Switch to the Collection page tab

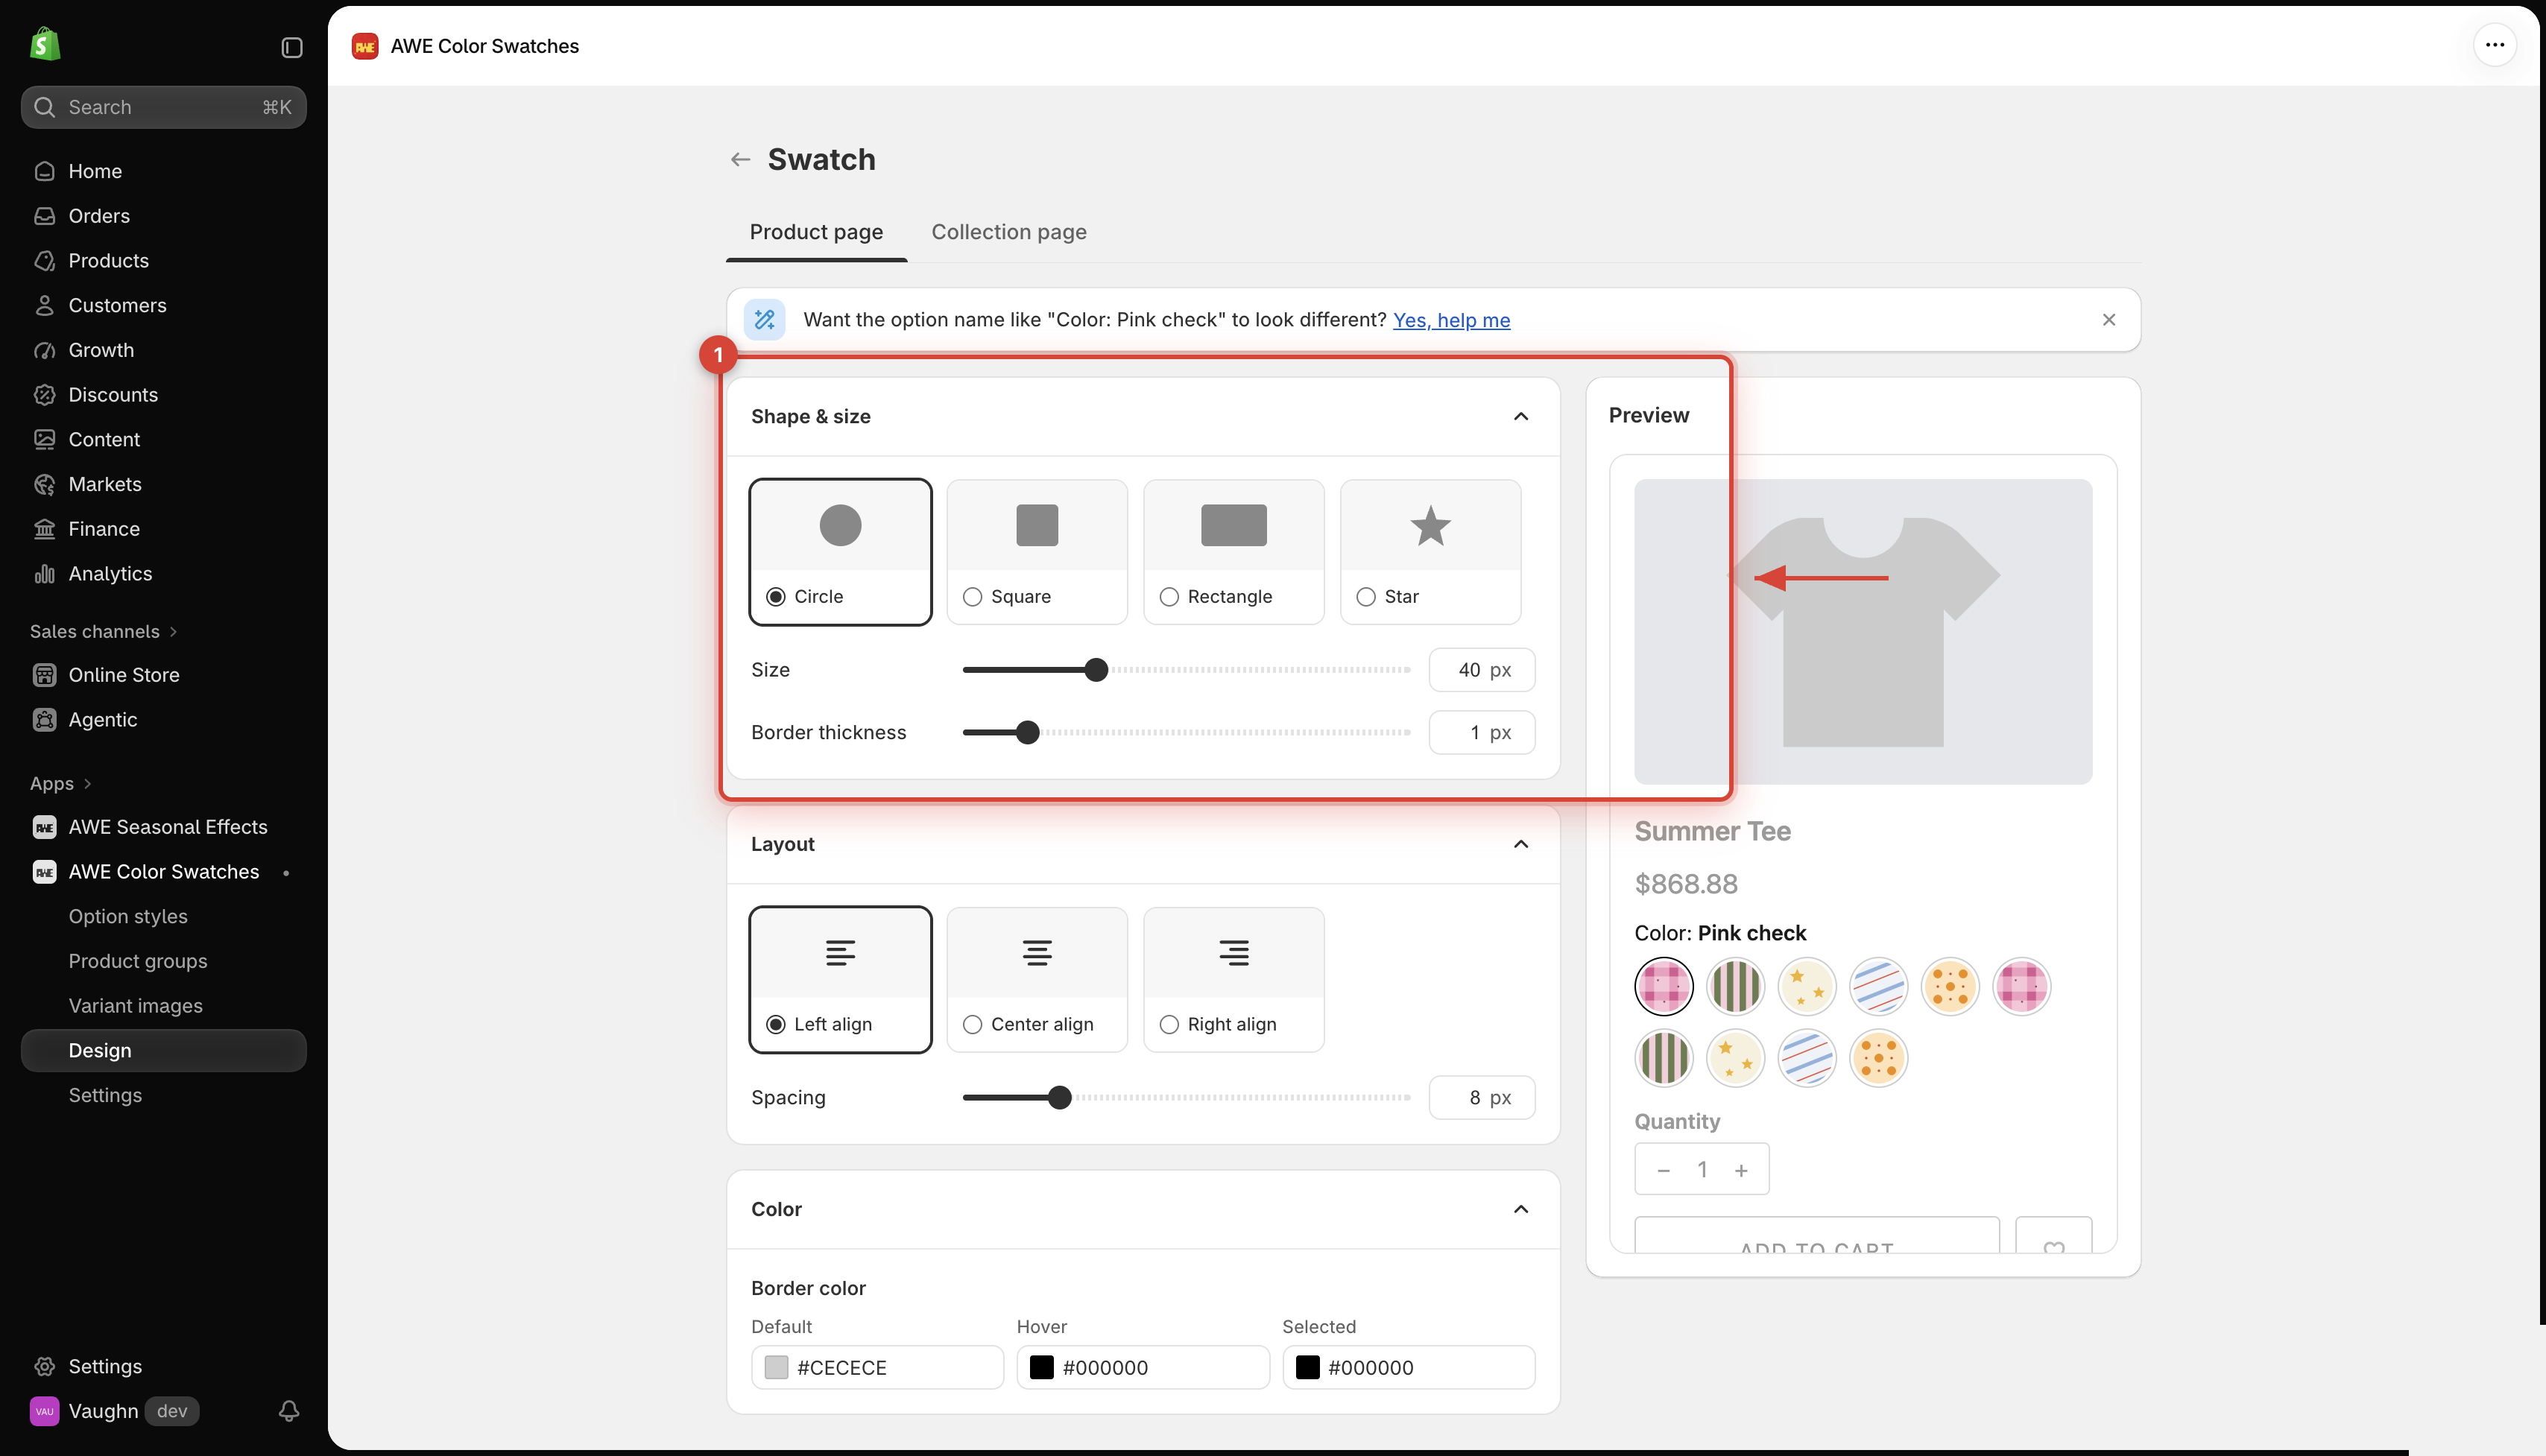(1008, 232)
